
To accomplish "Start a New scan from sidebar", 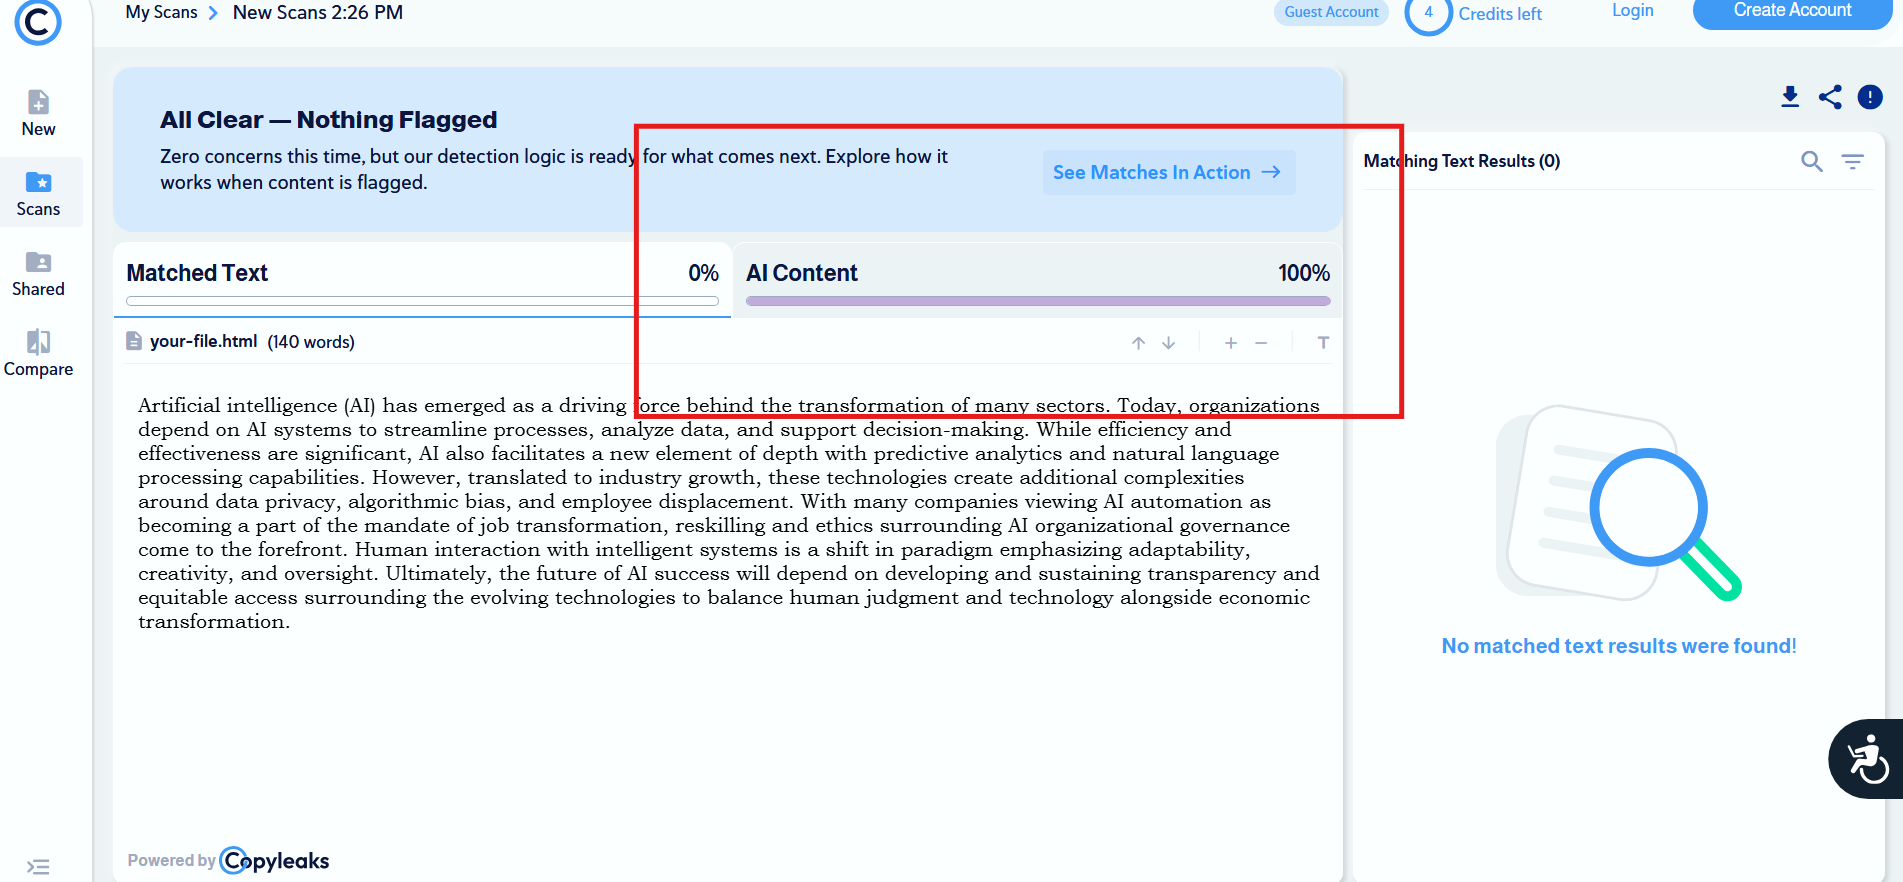I will (x=38, y=113).
